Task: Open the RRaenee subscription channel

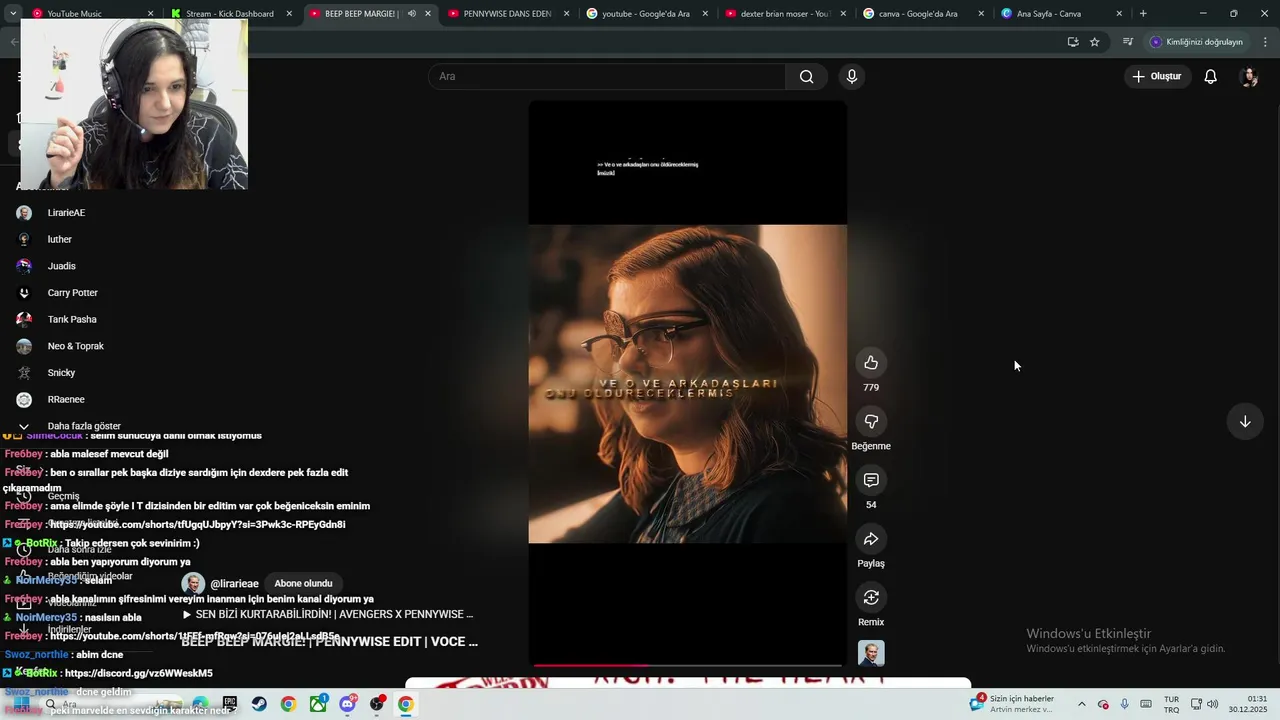Action: (66, 400)
